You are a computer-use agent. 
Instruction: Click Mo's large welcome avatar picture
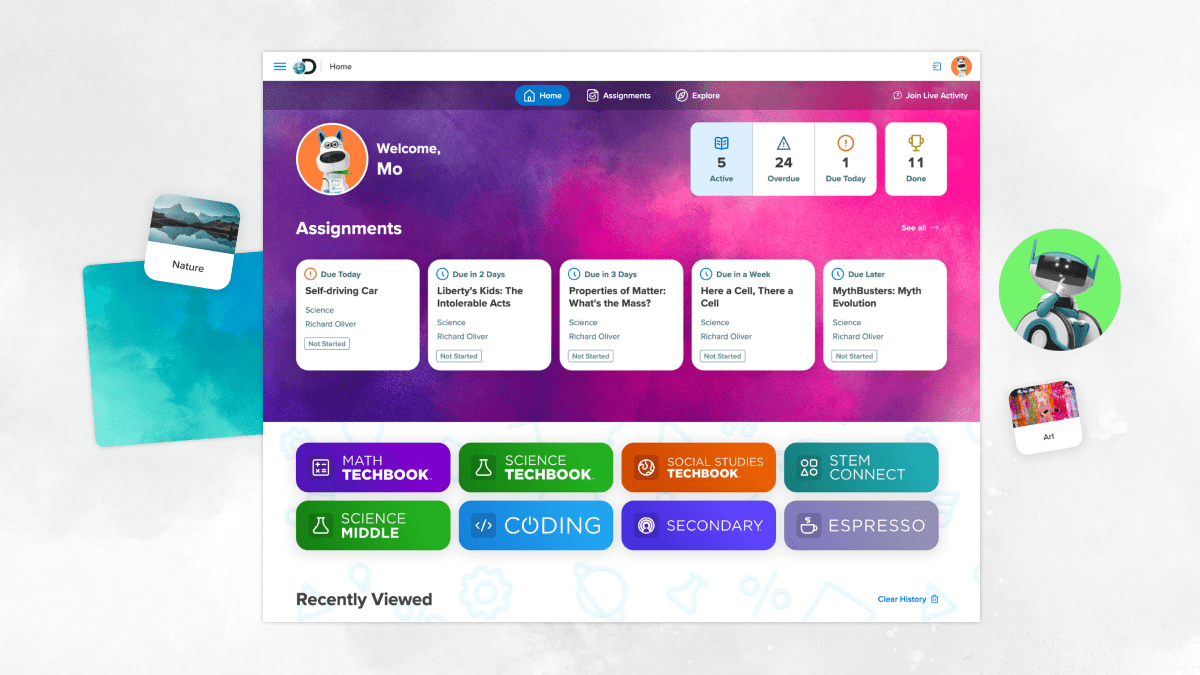332,159
